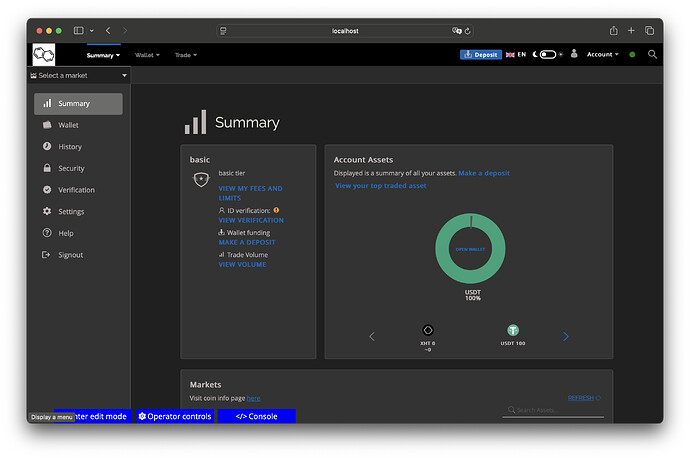Open the Help section in sidebar
690x458 pixels.
click(x=65, y=233)
